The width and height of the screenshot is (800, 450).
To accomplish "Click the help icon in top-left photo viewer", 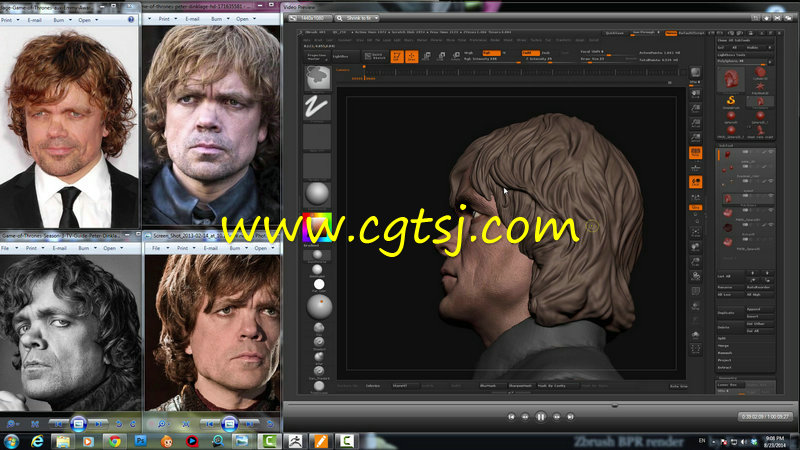I will click(131, 19).
